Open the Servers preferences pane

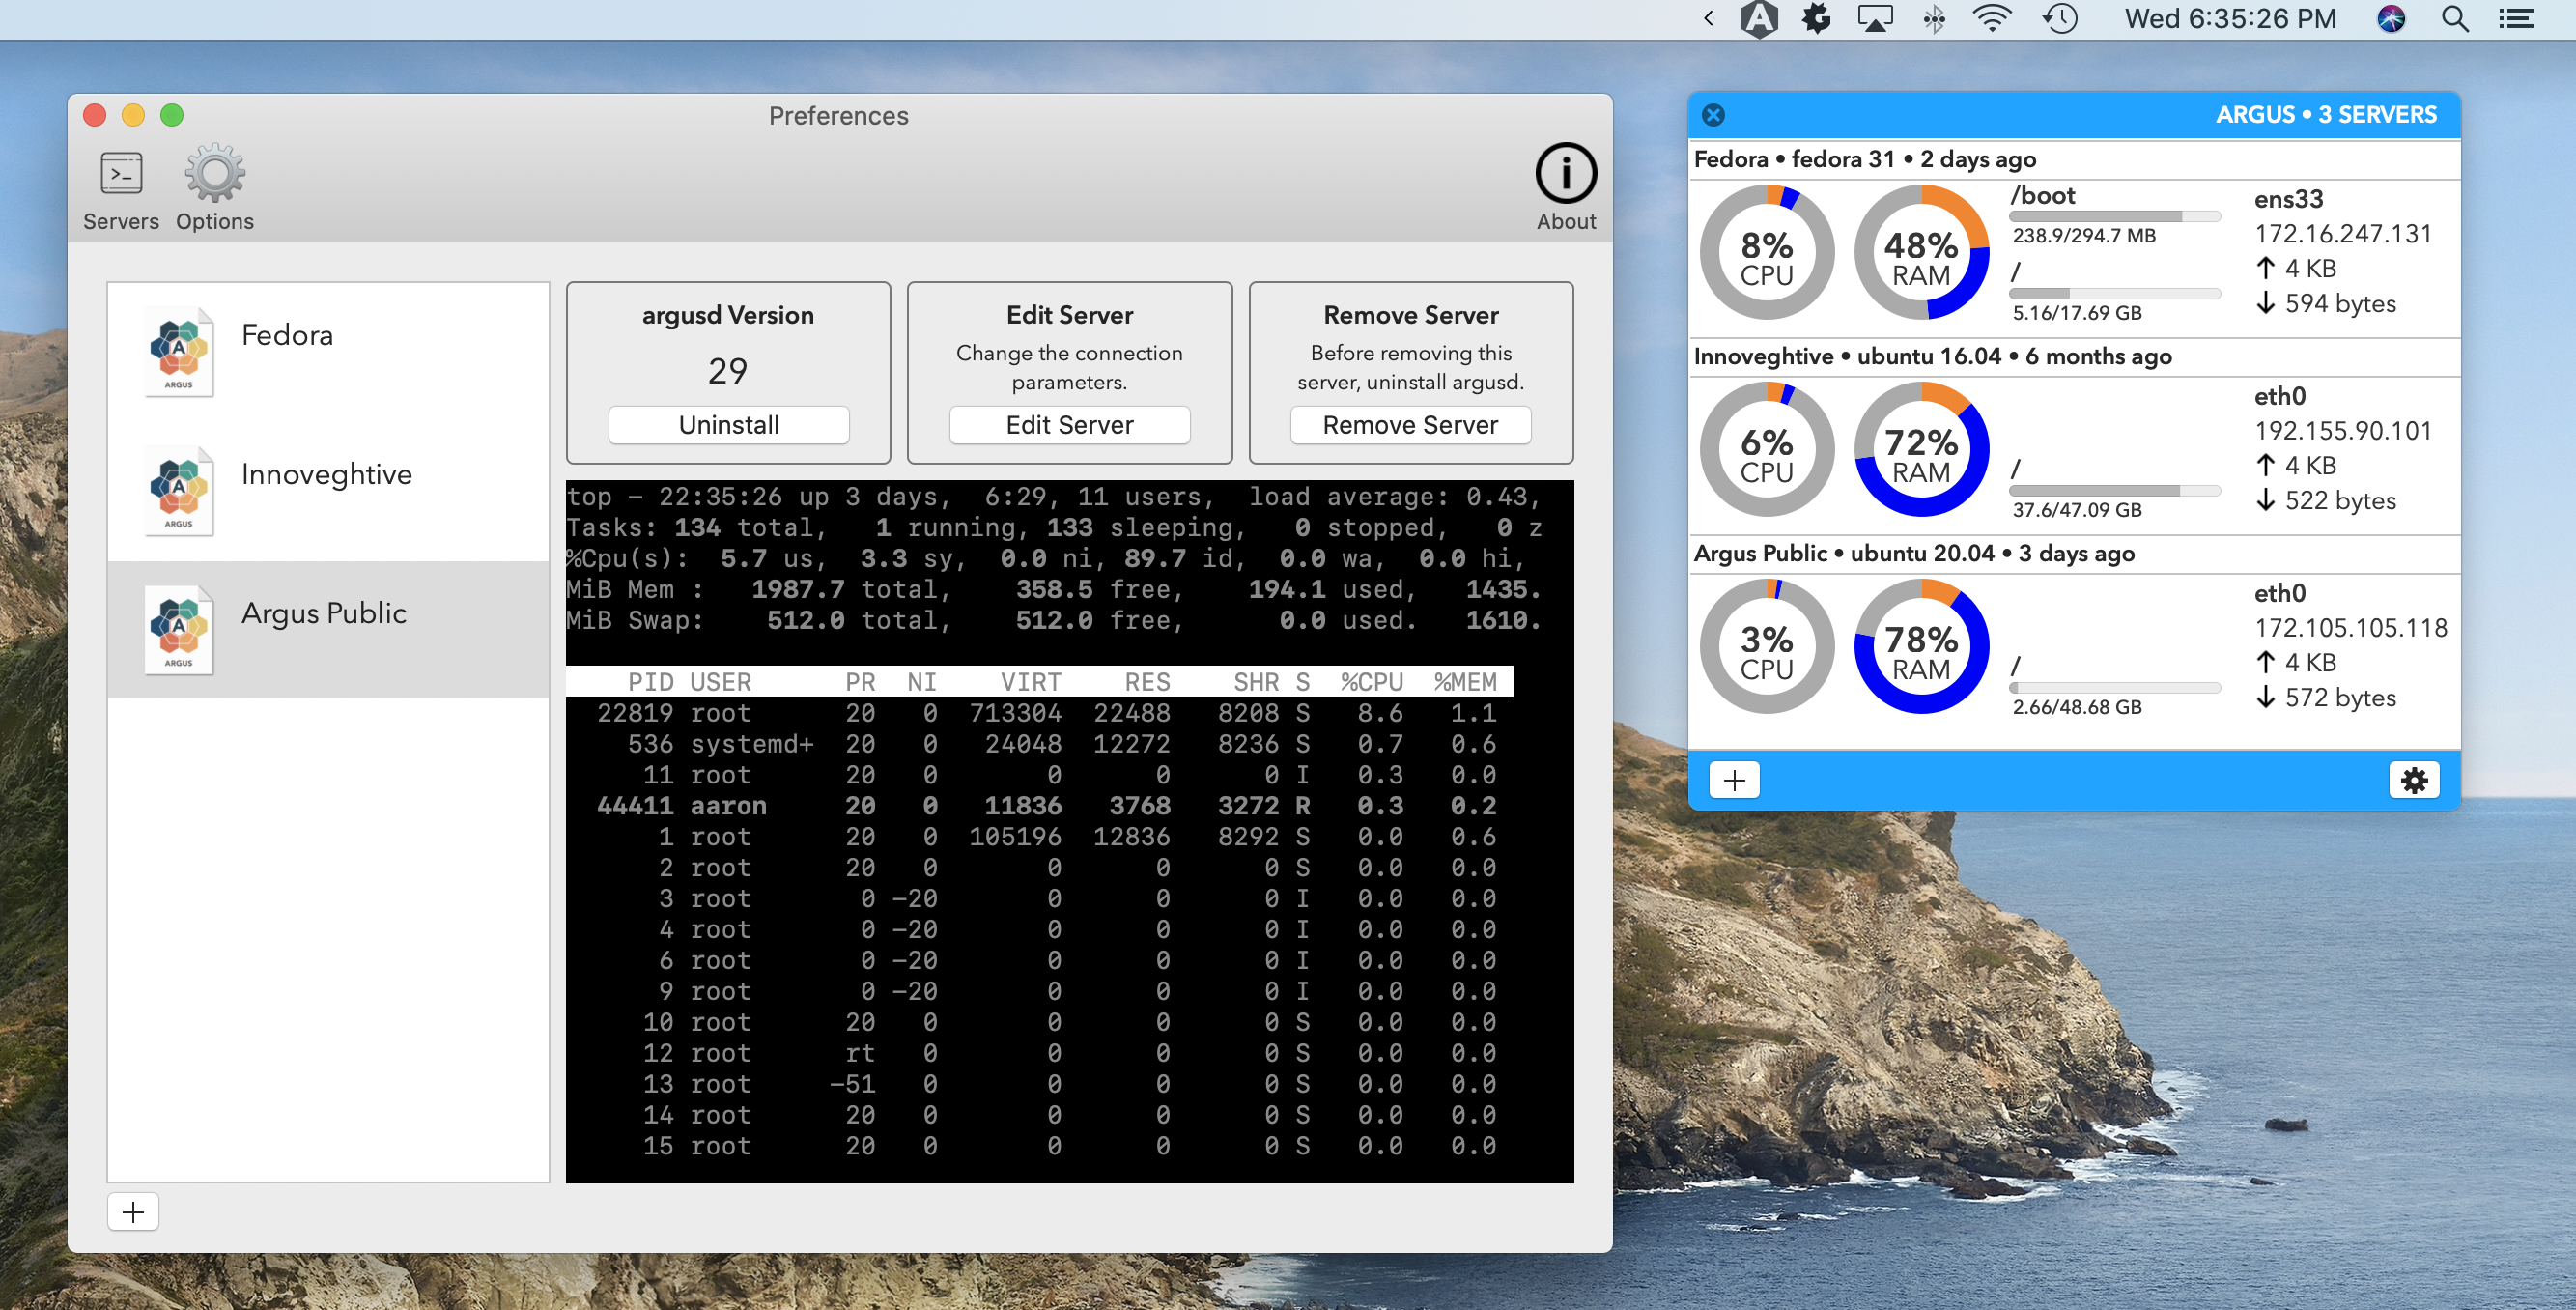(x=121, y=190)
